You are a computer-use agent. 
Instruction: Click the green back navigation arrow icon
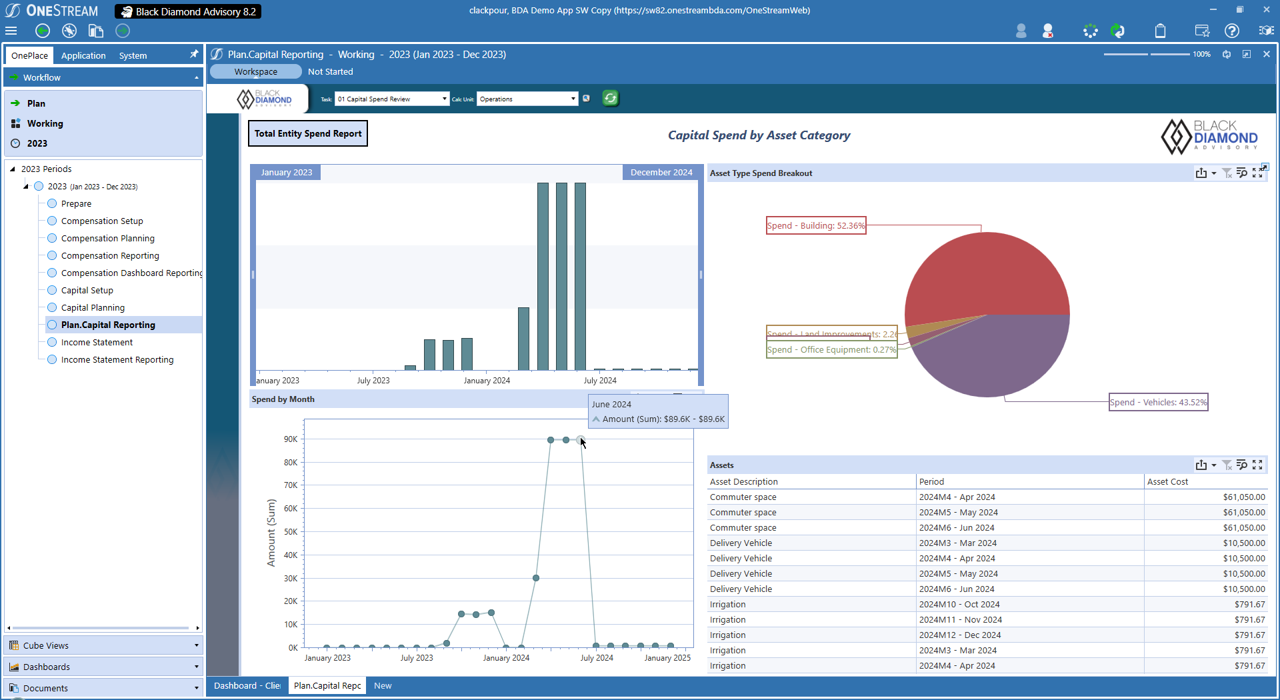(x=43, y=31)
